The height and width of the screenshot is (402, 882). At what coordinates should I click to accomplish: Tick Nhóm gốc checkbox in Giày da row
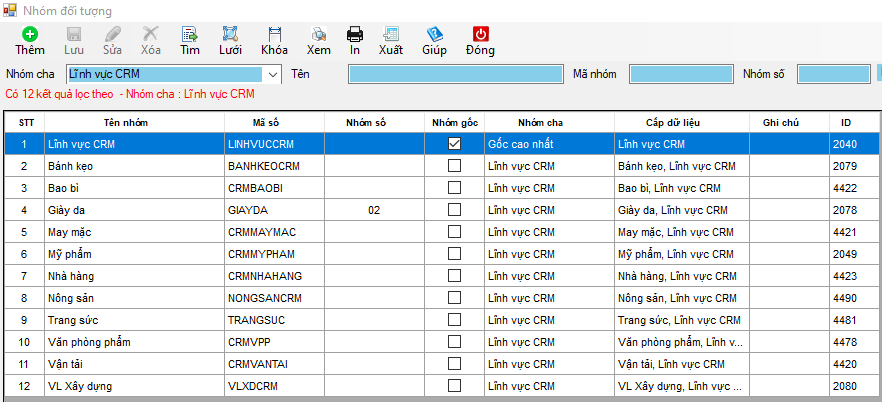pos(455,210)
